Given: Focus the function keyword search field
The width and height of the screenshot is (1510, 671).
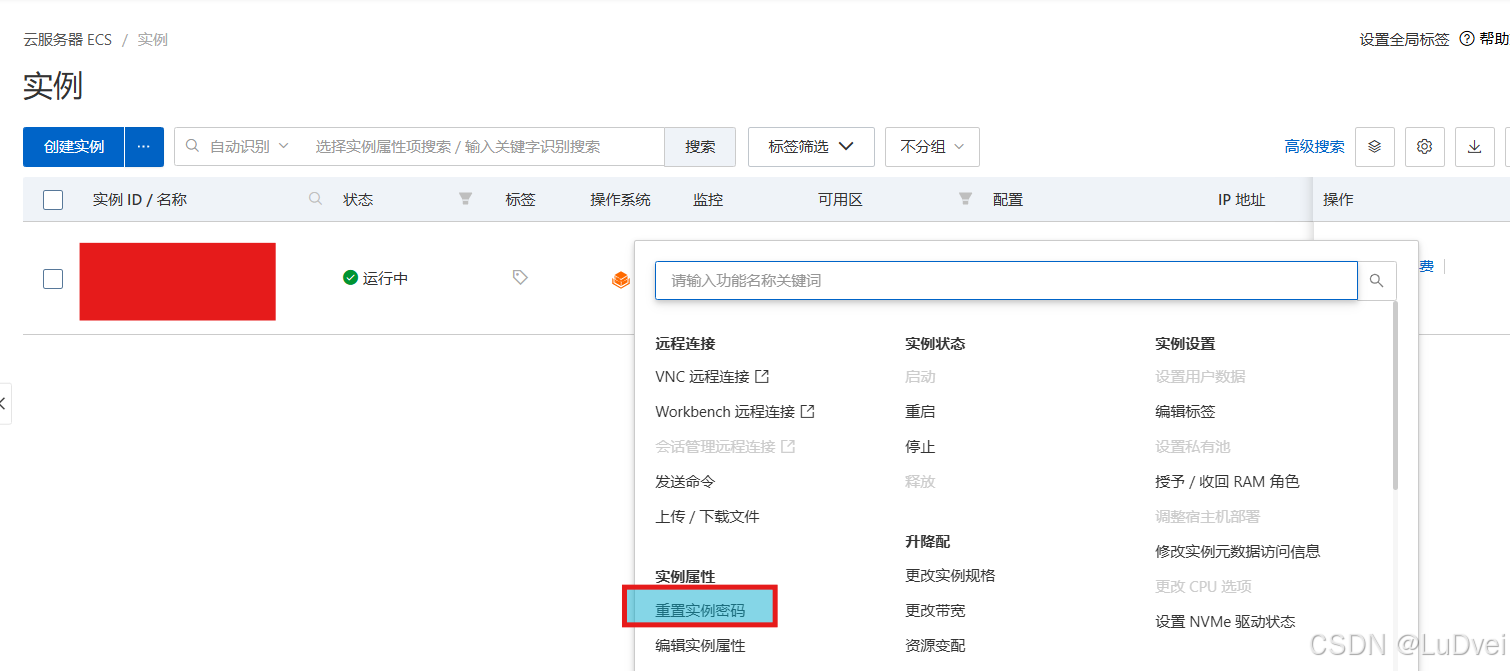Looking at the screenshot, I should (x=1006, y=281).
